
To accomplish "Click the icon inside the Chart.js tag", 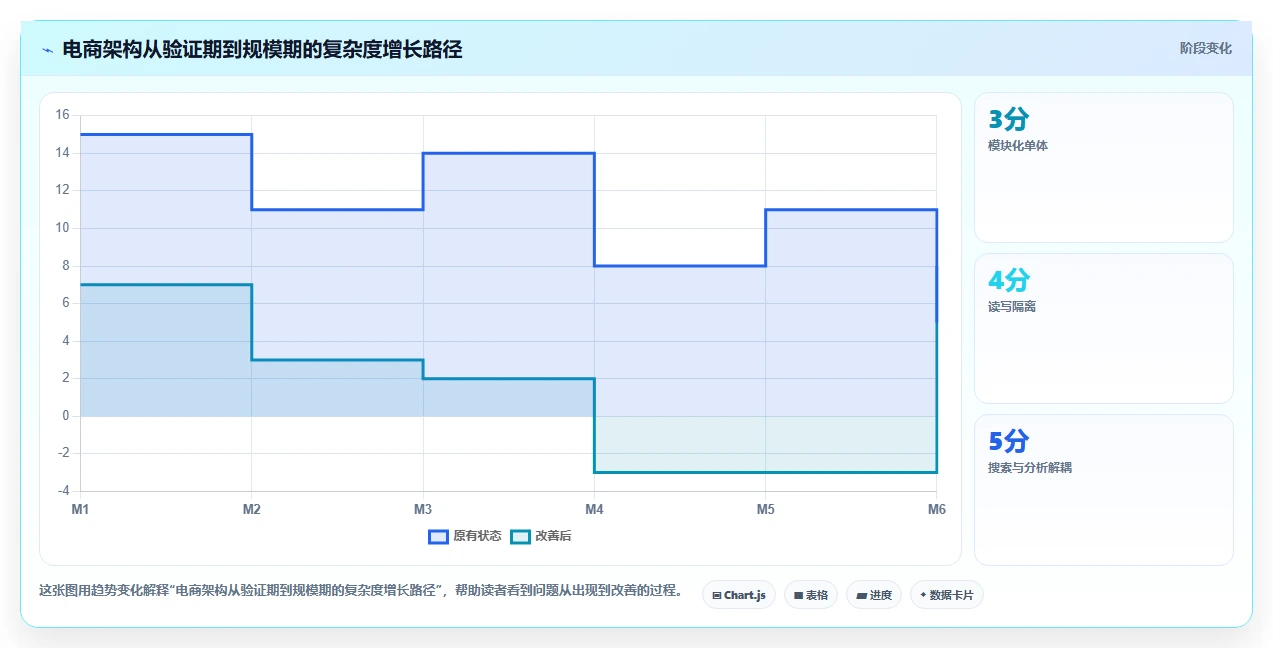I will [717, 595].
